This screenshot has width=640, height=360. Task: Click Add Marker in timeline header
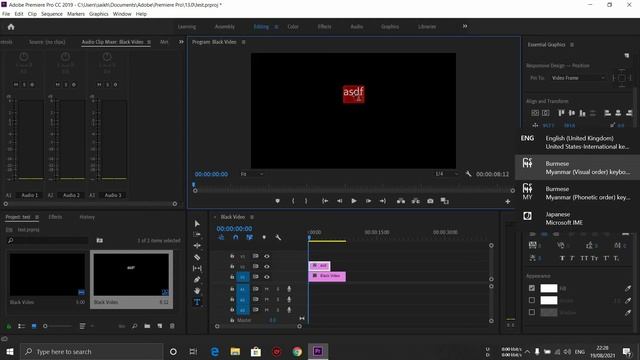click(264, 237)
